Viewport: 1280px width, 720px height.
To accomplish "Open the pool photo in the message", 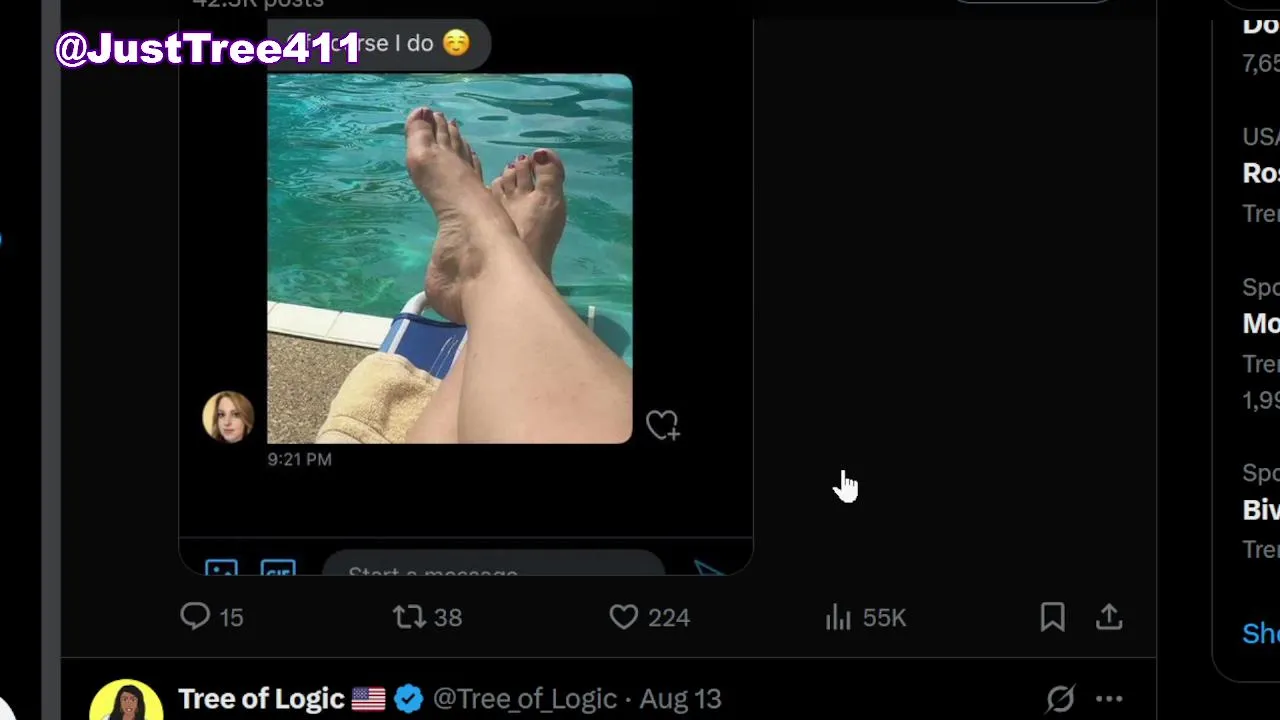I will point(449,258).
